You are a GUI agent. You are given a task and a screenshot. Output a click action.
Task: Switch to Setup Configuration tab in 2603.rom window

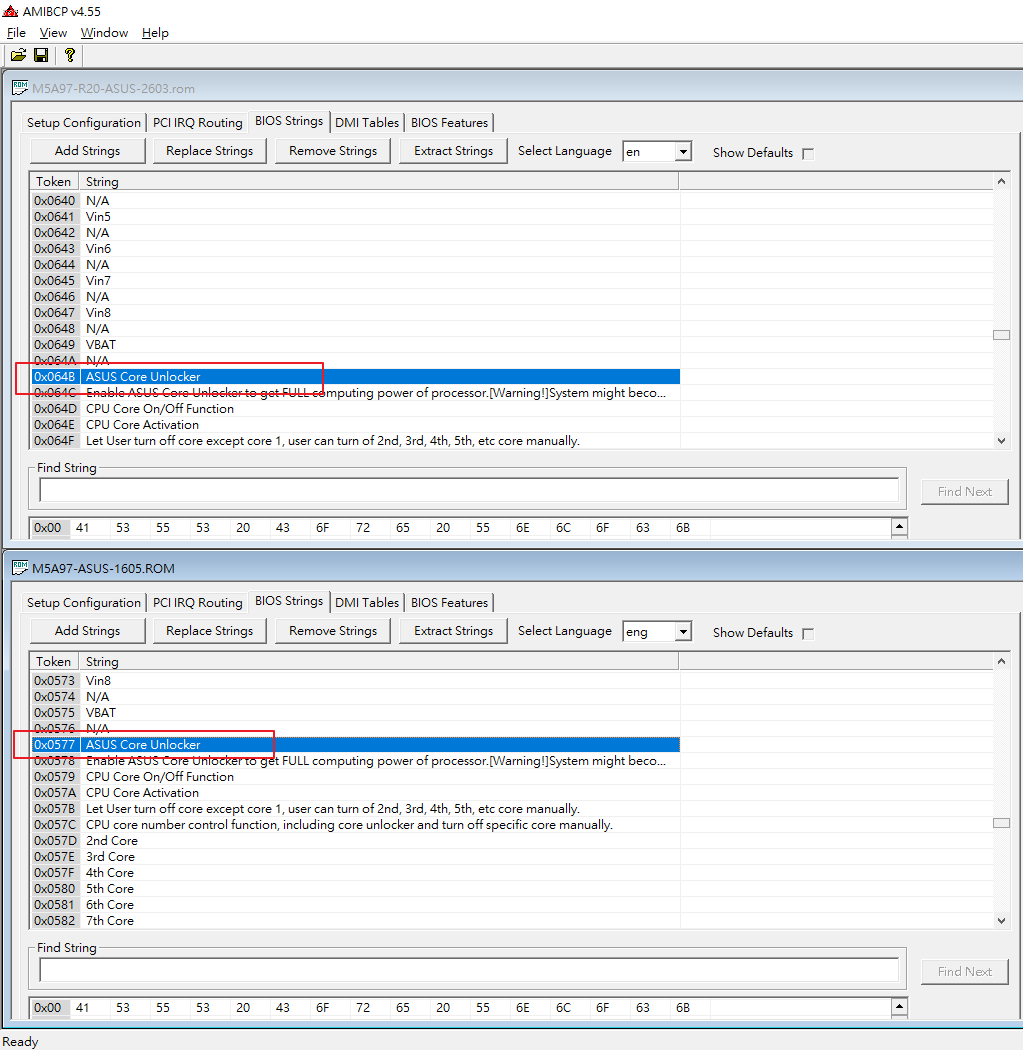[84, 123]
